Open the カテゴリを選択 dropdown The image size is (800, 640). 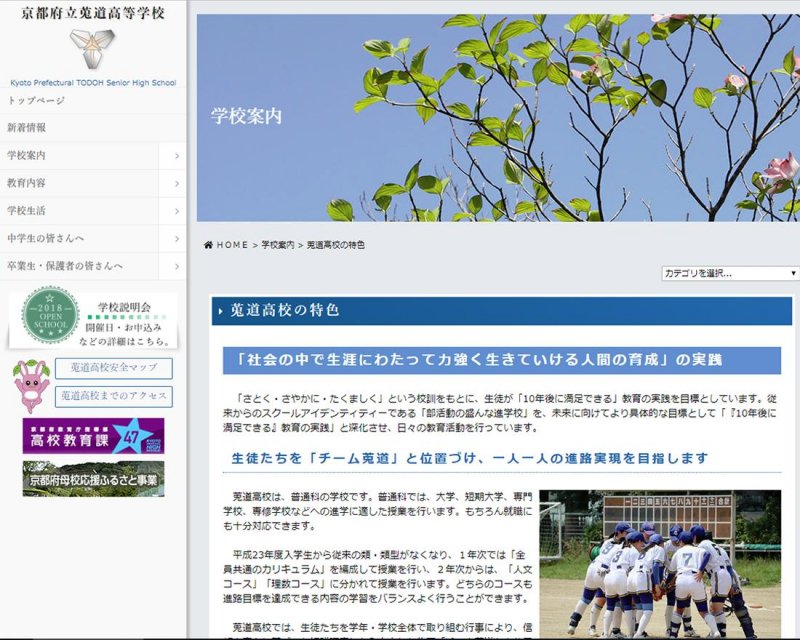pyautogui.click(x=730, y=273)
